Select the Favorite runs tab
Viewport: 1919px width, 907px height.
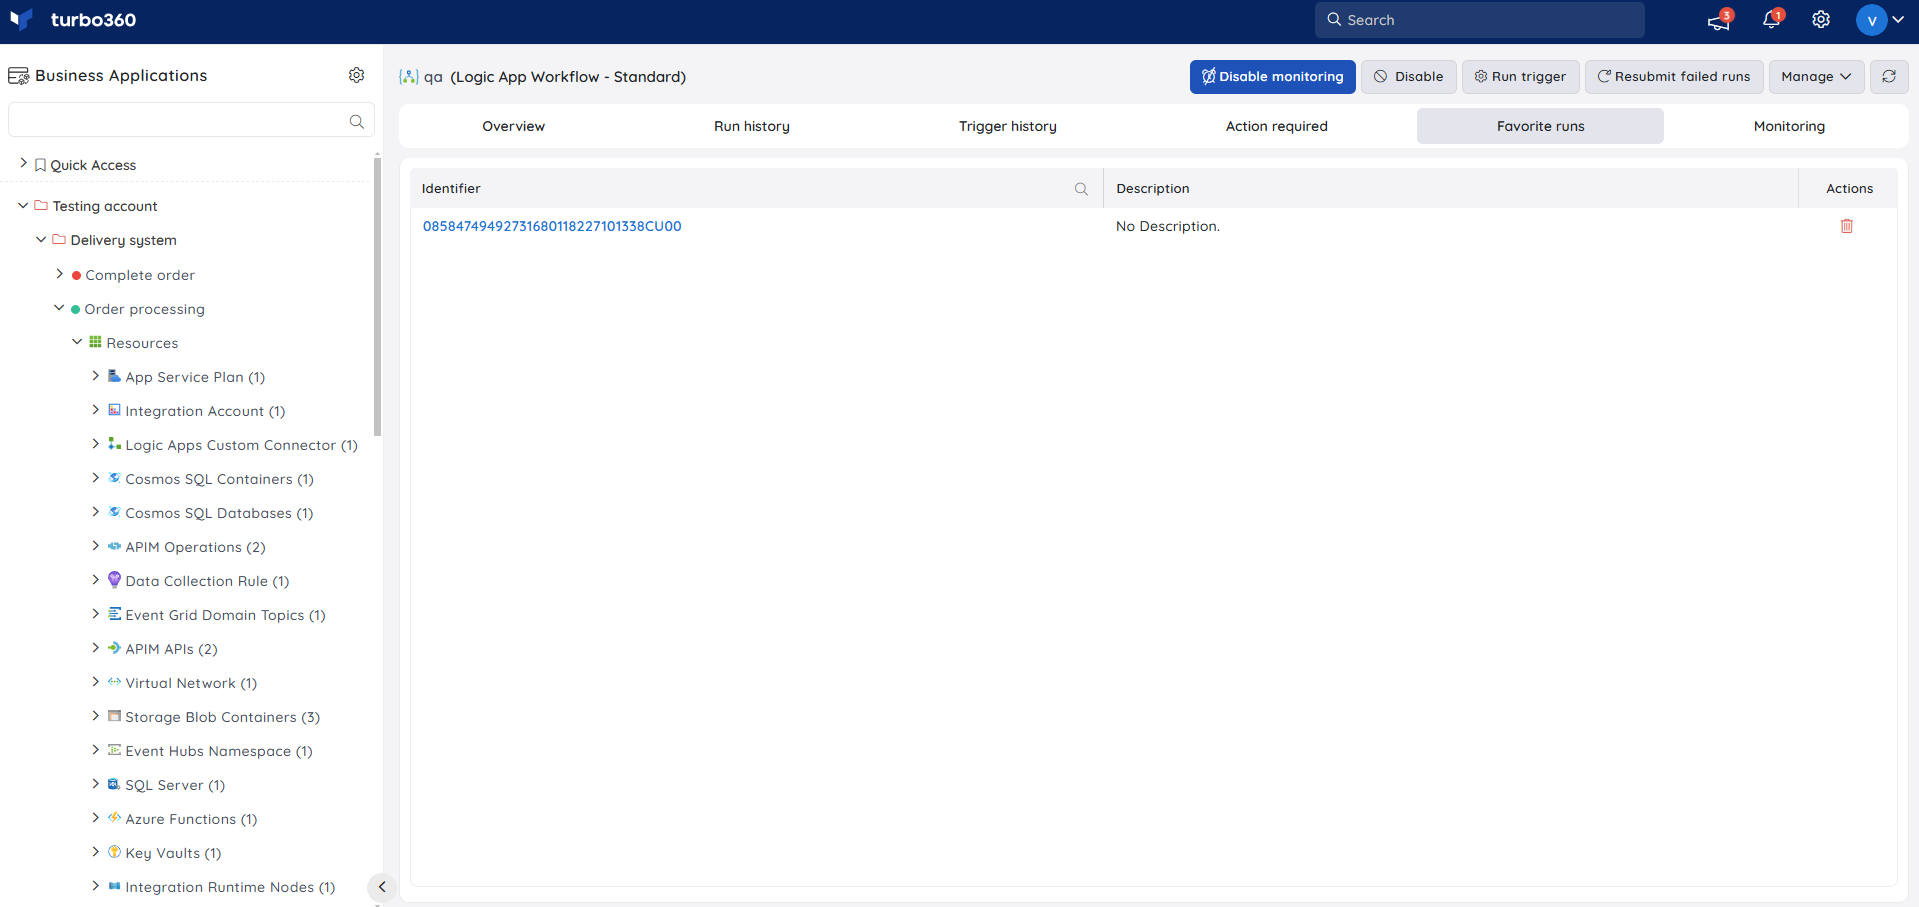[x=1540, y=126]
